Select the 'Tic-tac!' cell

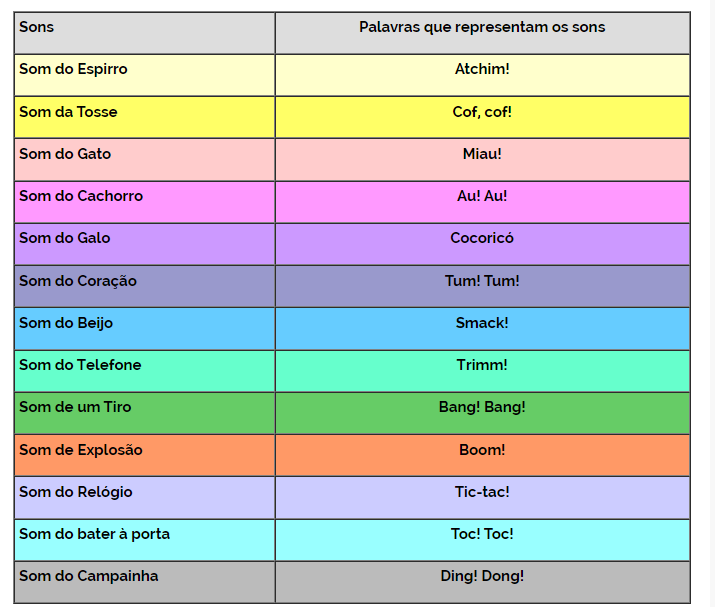(x=482, y=498)
